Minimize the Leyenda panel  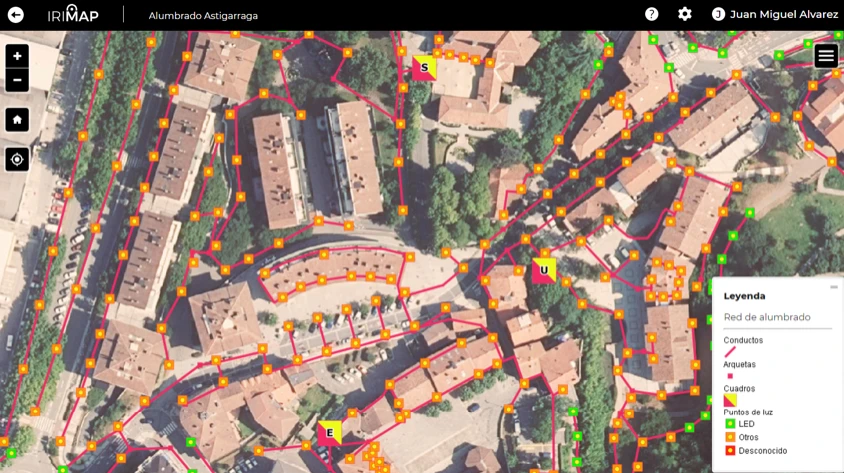click(834, 287)
